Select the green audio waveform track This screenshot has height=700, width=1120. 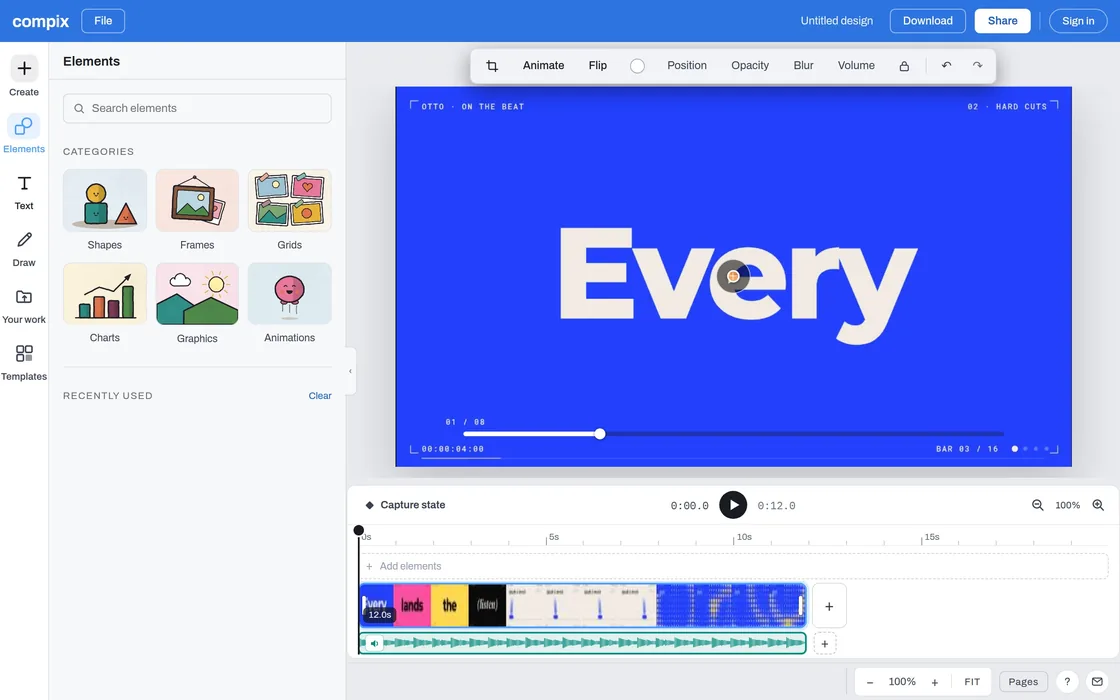coord(582,644)
